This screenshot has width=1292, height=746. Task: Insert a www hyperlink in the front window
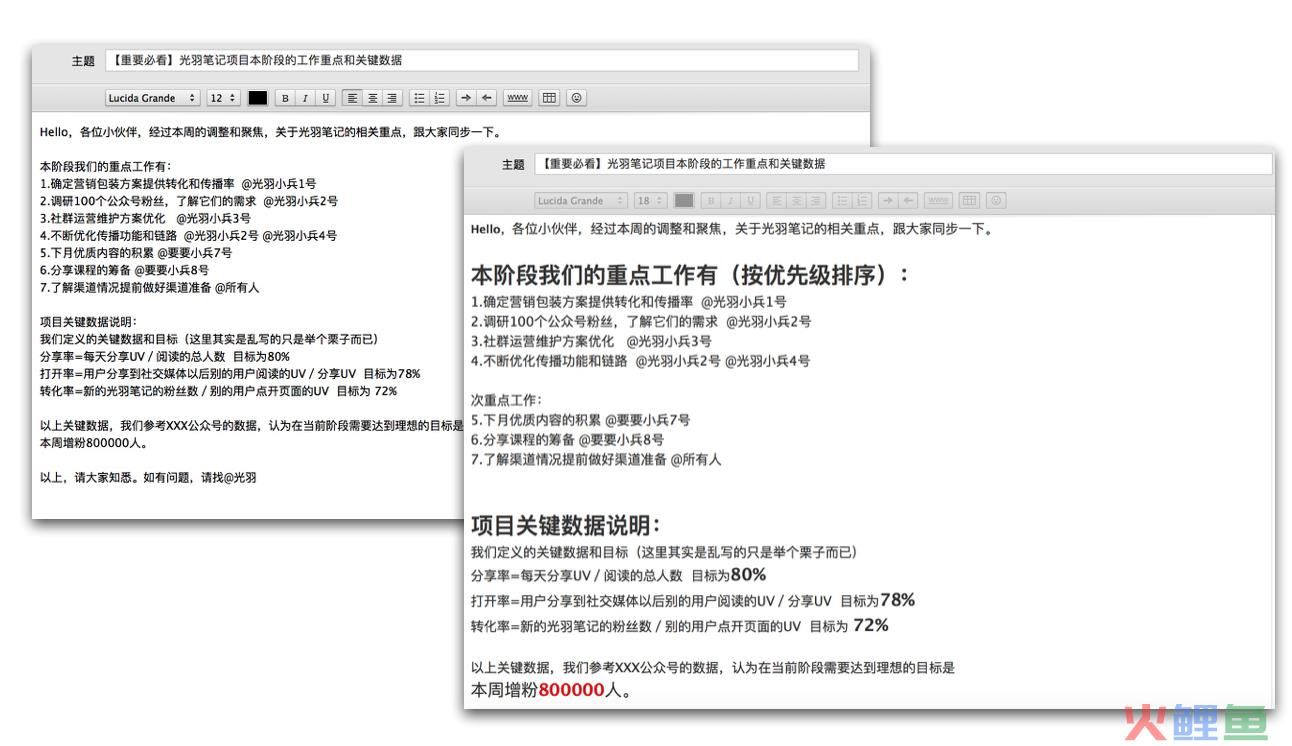click(939, 201)
